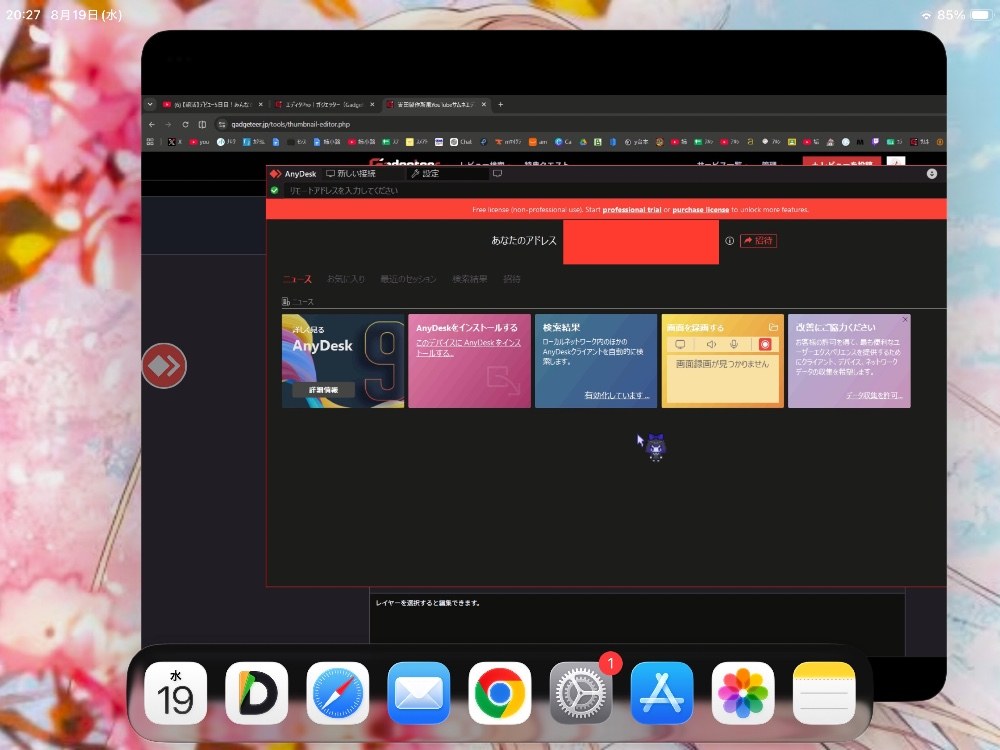The image size is (1000, 750).
Task: Launch Chrome from the dock
Action: (499, 693)
